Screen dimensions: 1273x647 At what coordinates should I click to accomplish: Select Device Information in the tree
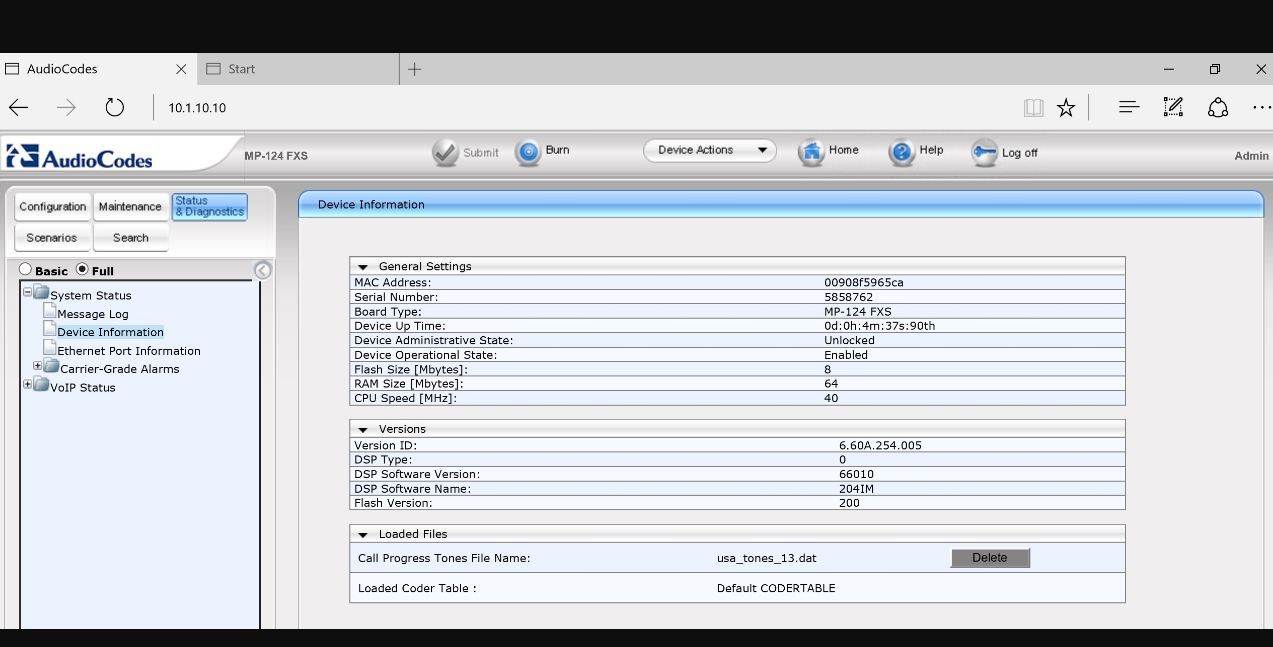pyautogui.click(x=110, y=332)
